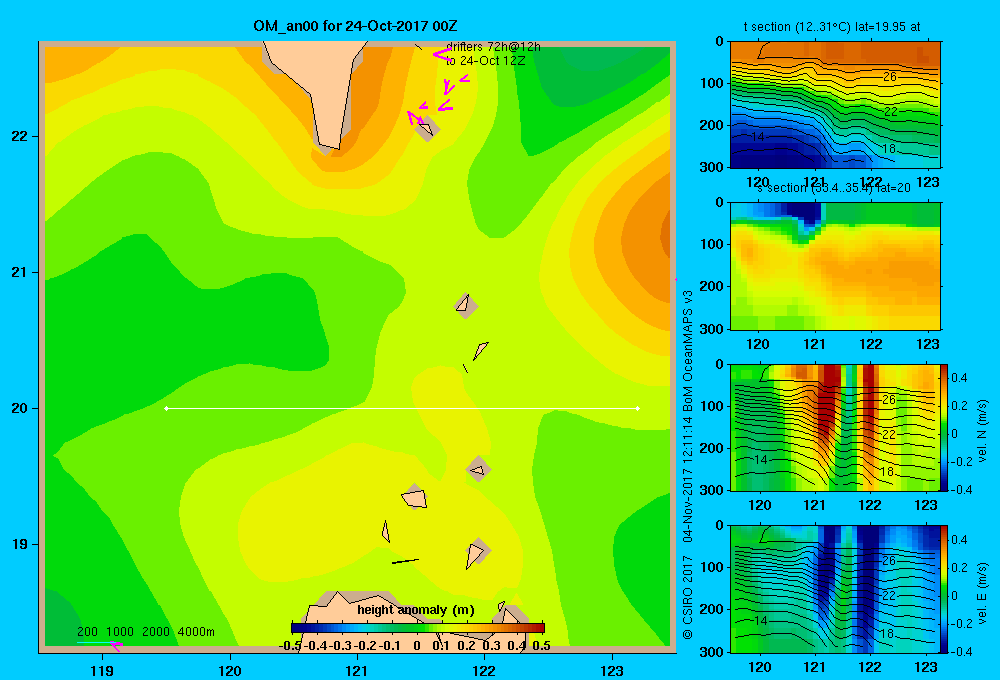Click the "drifters 72h@12h" legend text
Screen dimensions: 1000x680
point(493,47)
